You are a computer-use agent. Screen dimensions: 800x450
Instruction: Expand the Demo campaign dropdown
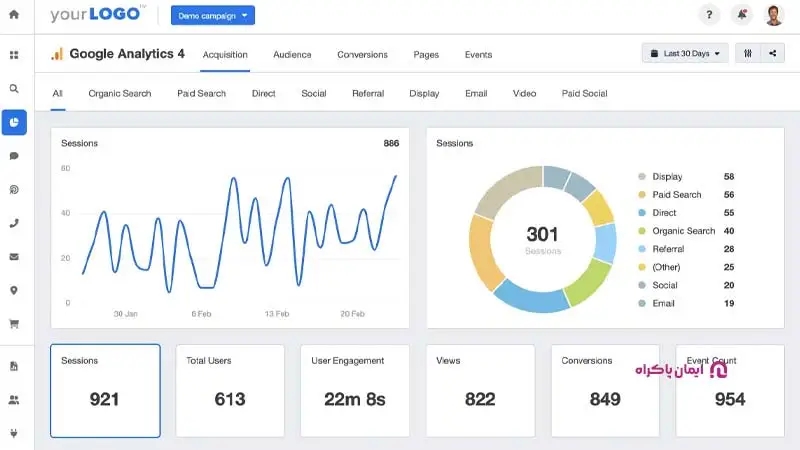click(x=213, y=15)
